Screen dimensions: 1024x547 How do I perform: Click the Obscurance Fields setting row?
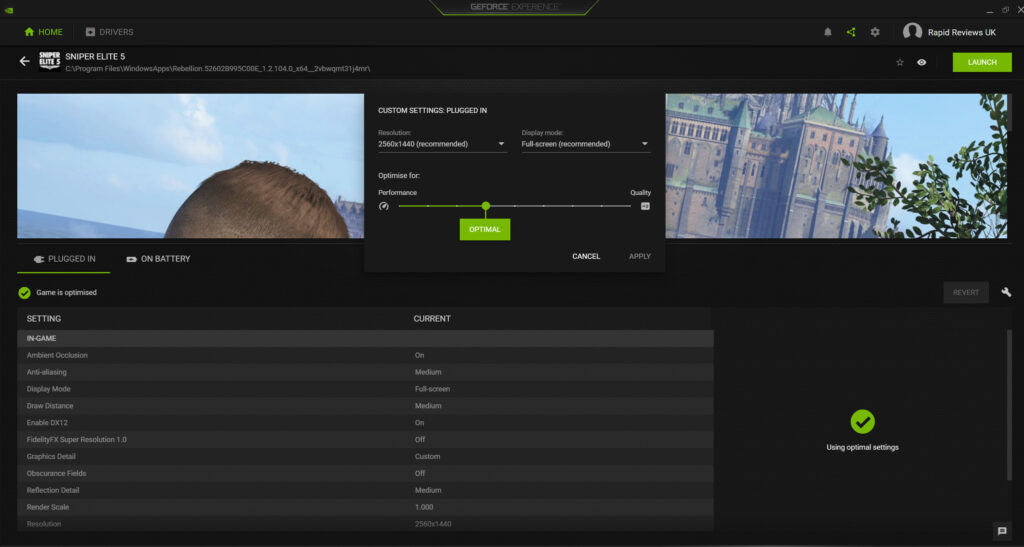coord(365,473)
